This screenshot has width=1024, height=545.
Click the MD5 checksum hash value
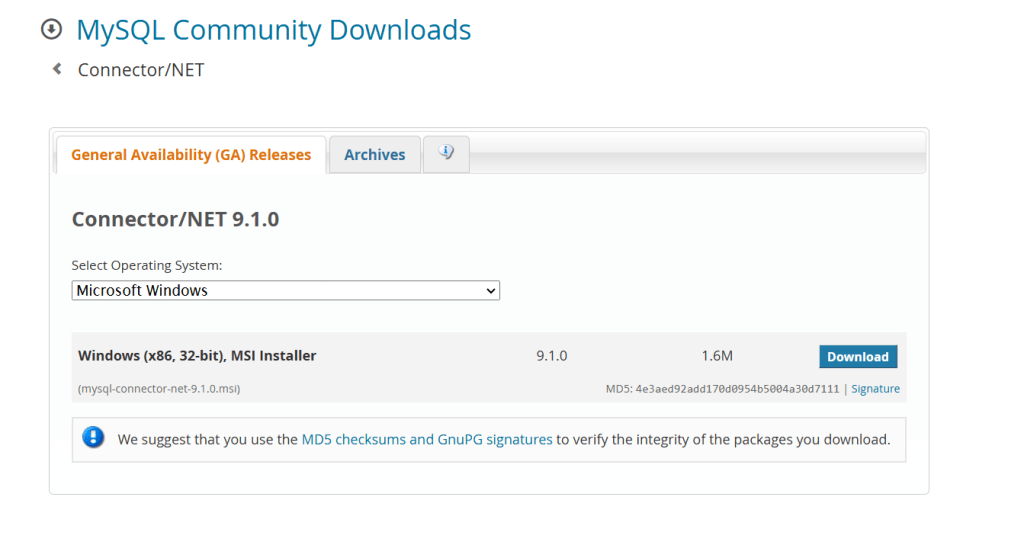pyautogui.click(x=737, y=389)
